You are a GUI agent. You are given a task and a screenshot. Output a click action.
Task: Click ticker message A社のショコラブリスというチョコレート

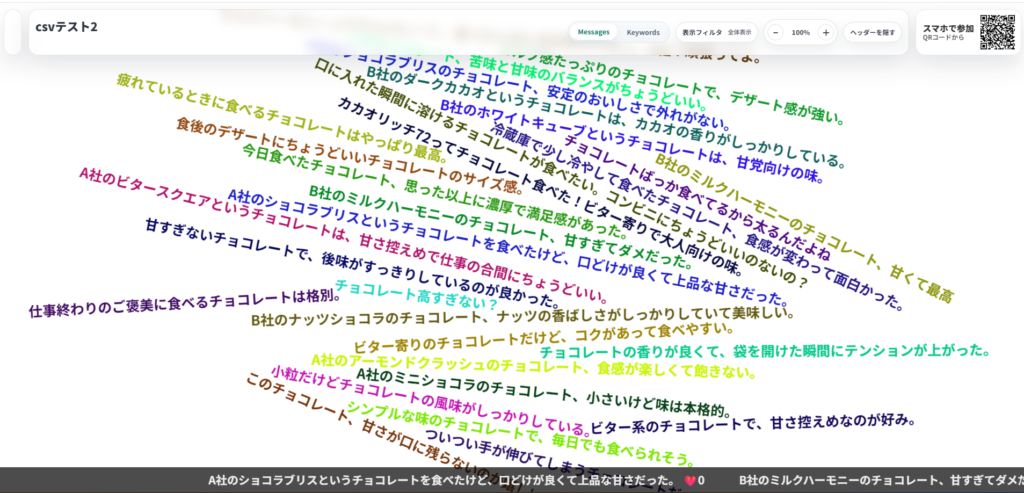tap(441, 481)
